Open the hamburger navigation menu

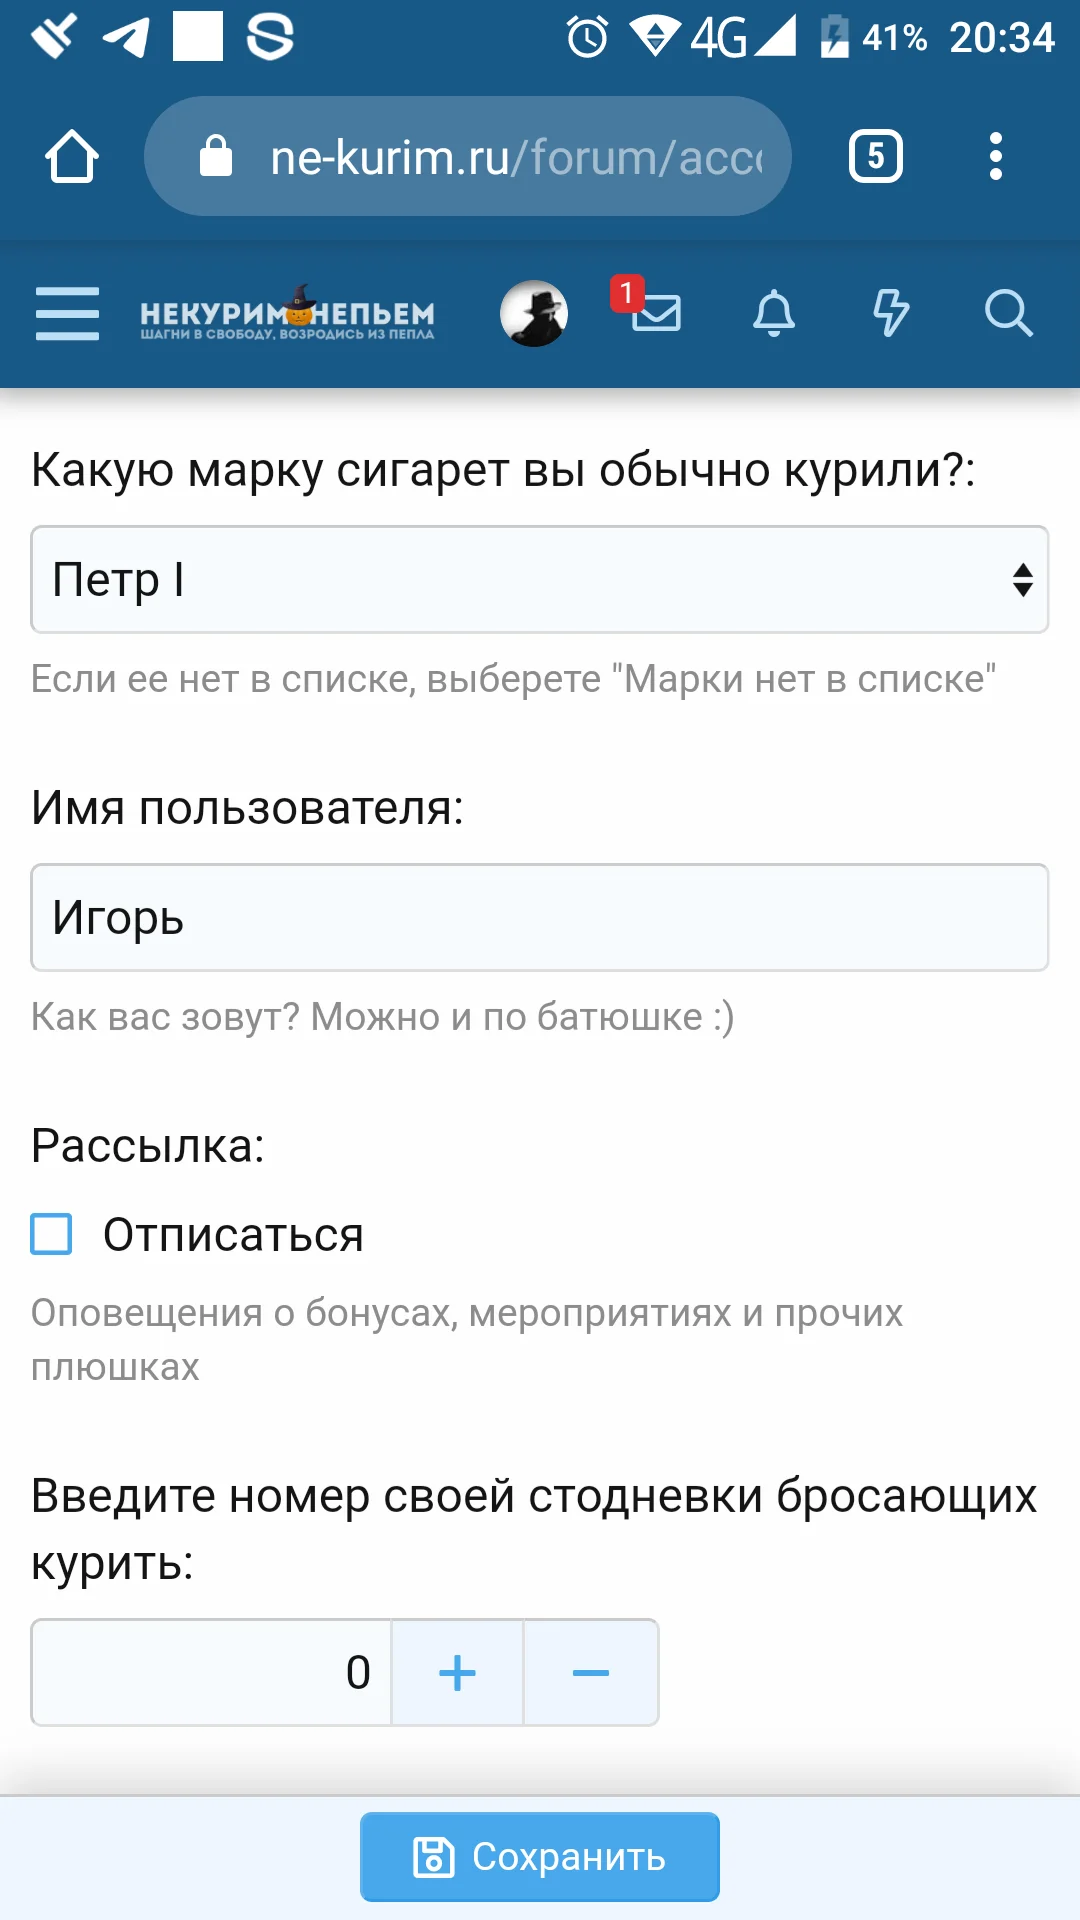pos(67,314)
